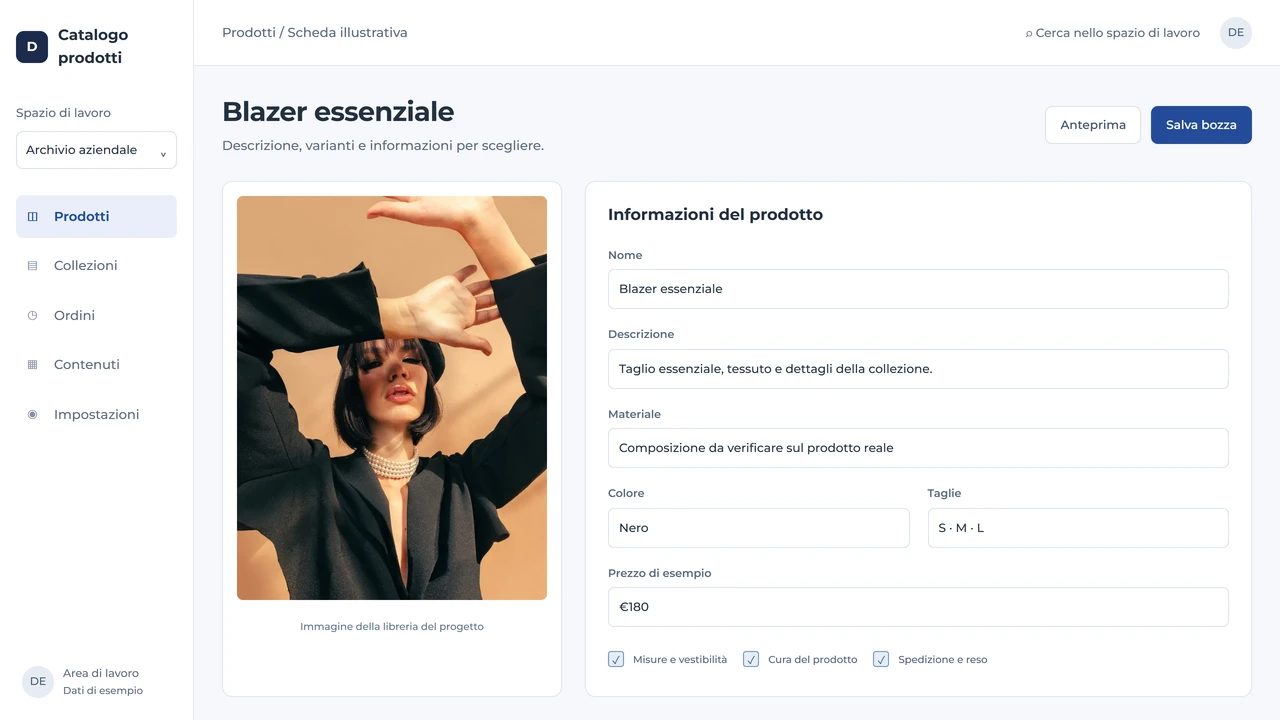Focus the Cerca nello spazio di lavoro search
Image resolution: width=1280 pixels, height=720 pixels.
(1112, 33)
